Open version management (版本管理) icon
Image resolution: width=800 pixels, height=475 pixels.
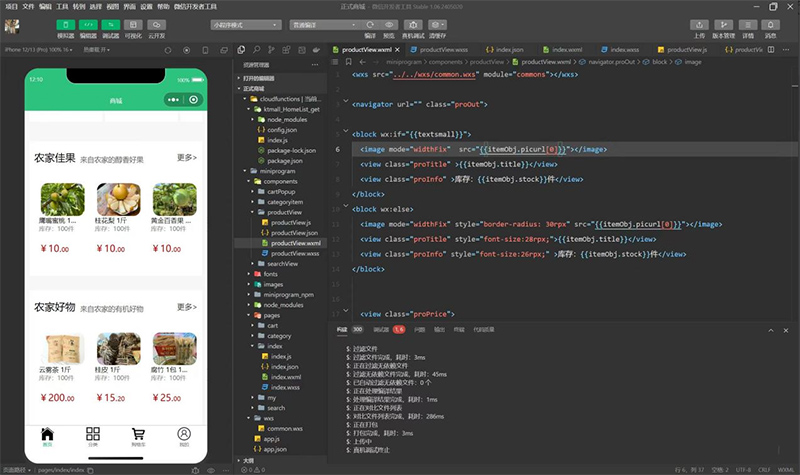[725, 24]
